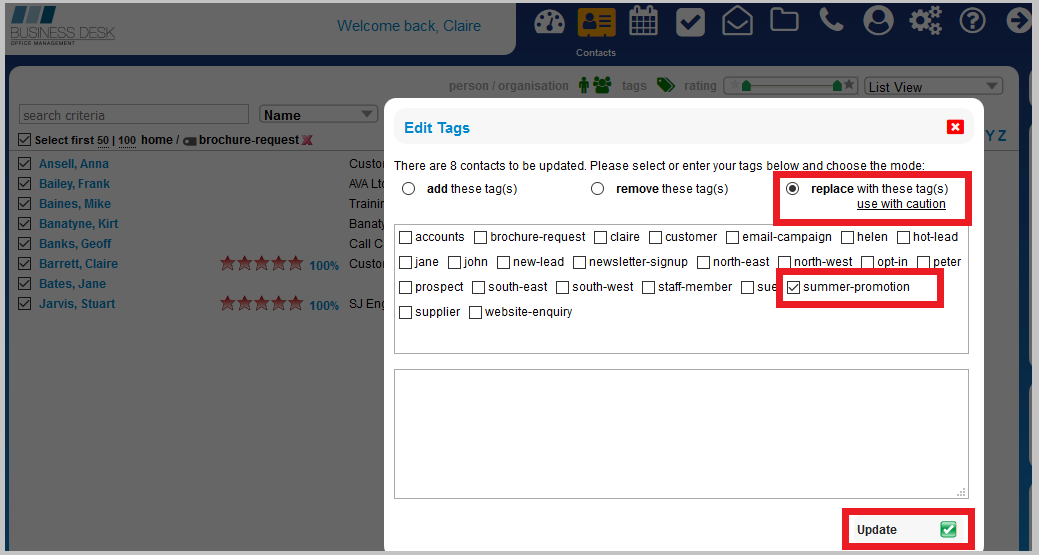
Task: Tick the customer tag checkbox
Action: [x=656, y=237]
